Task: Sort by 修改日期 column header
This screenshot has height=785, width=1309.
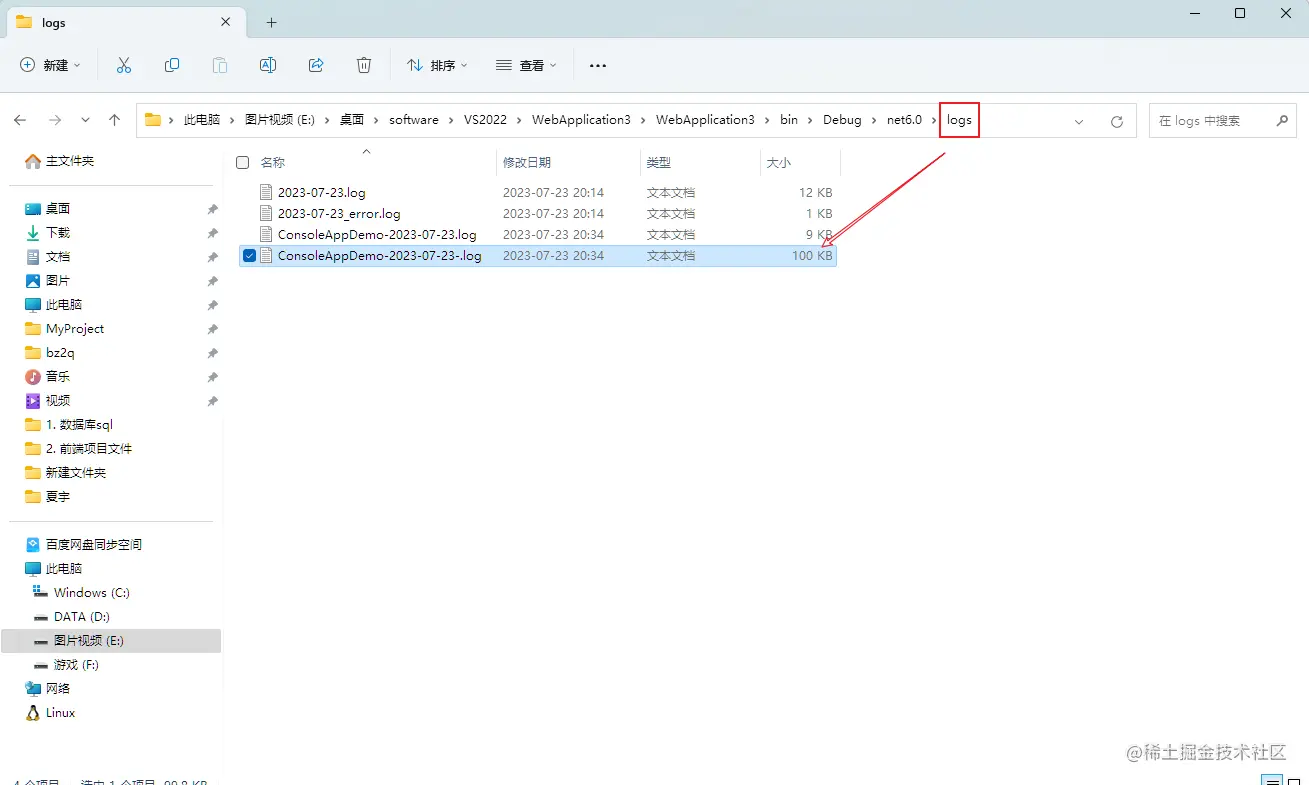Action: (x=526, y=162)
